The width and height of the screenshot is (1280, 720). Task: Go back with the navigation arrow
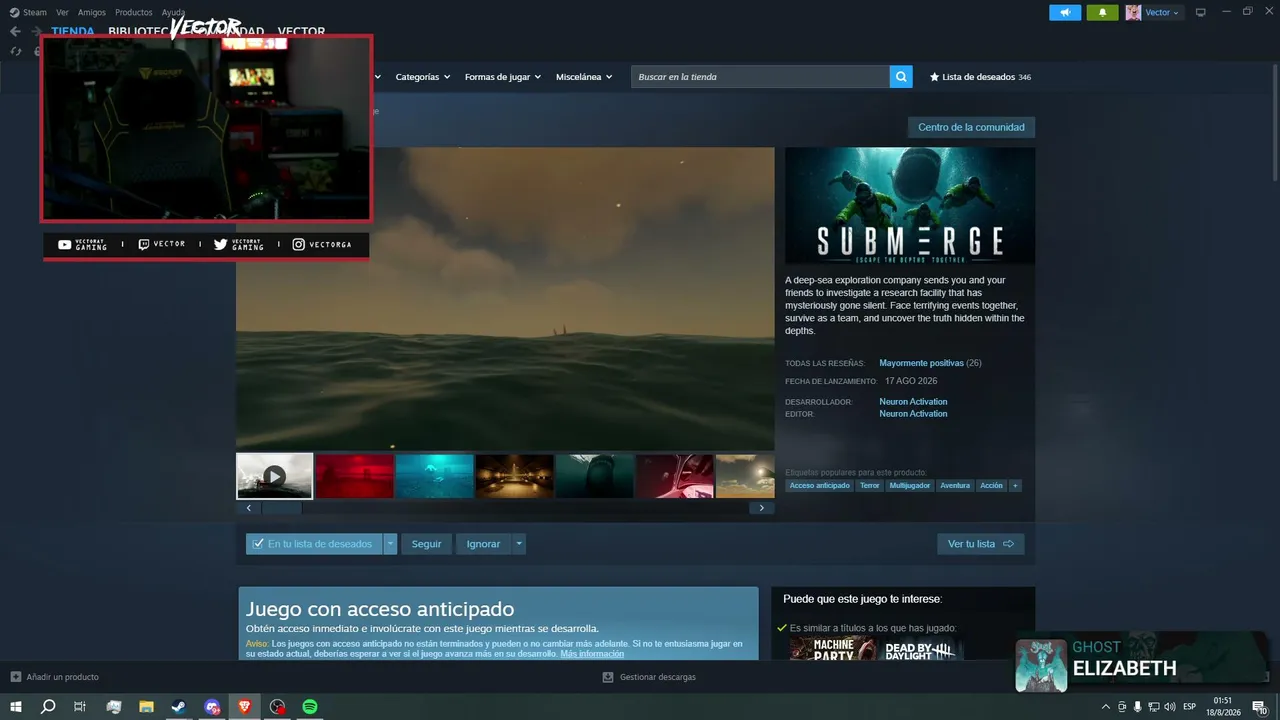coord(15,31)
